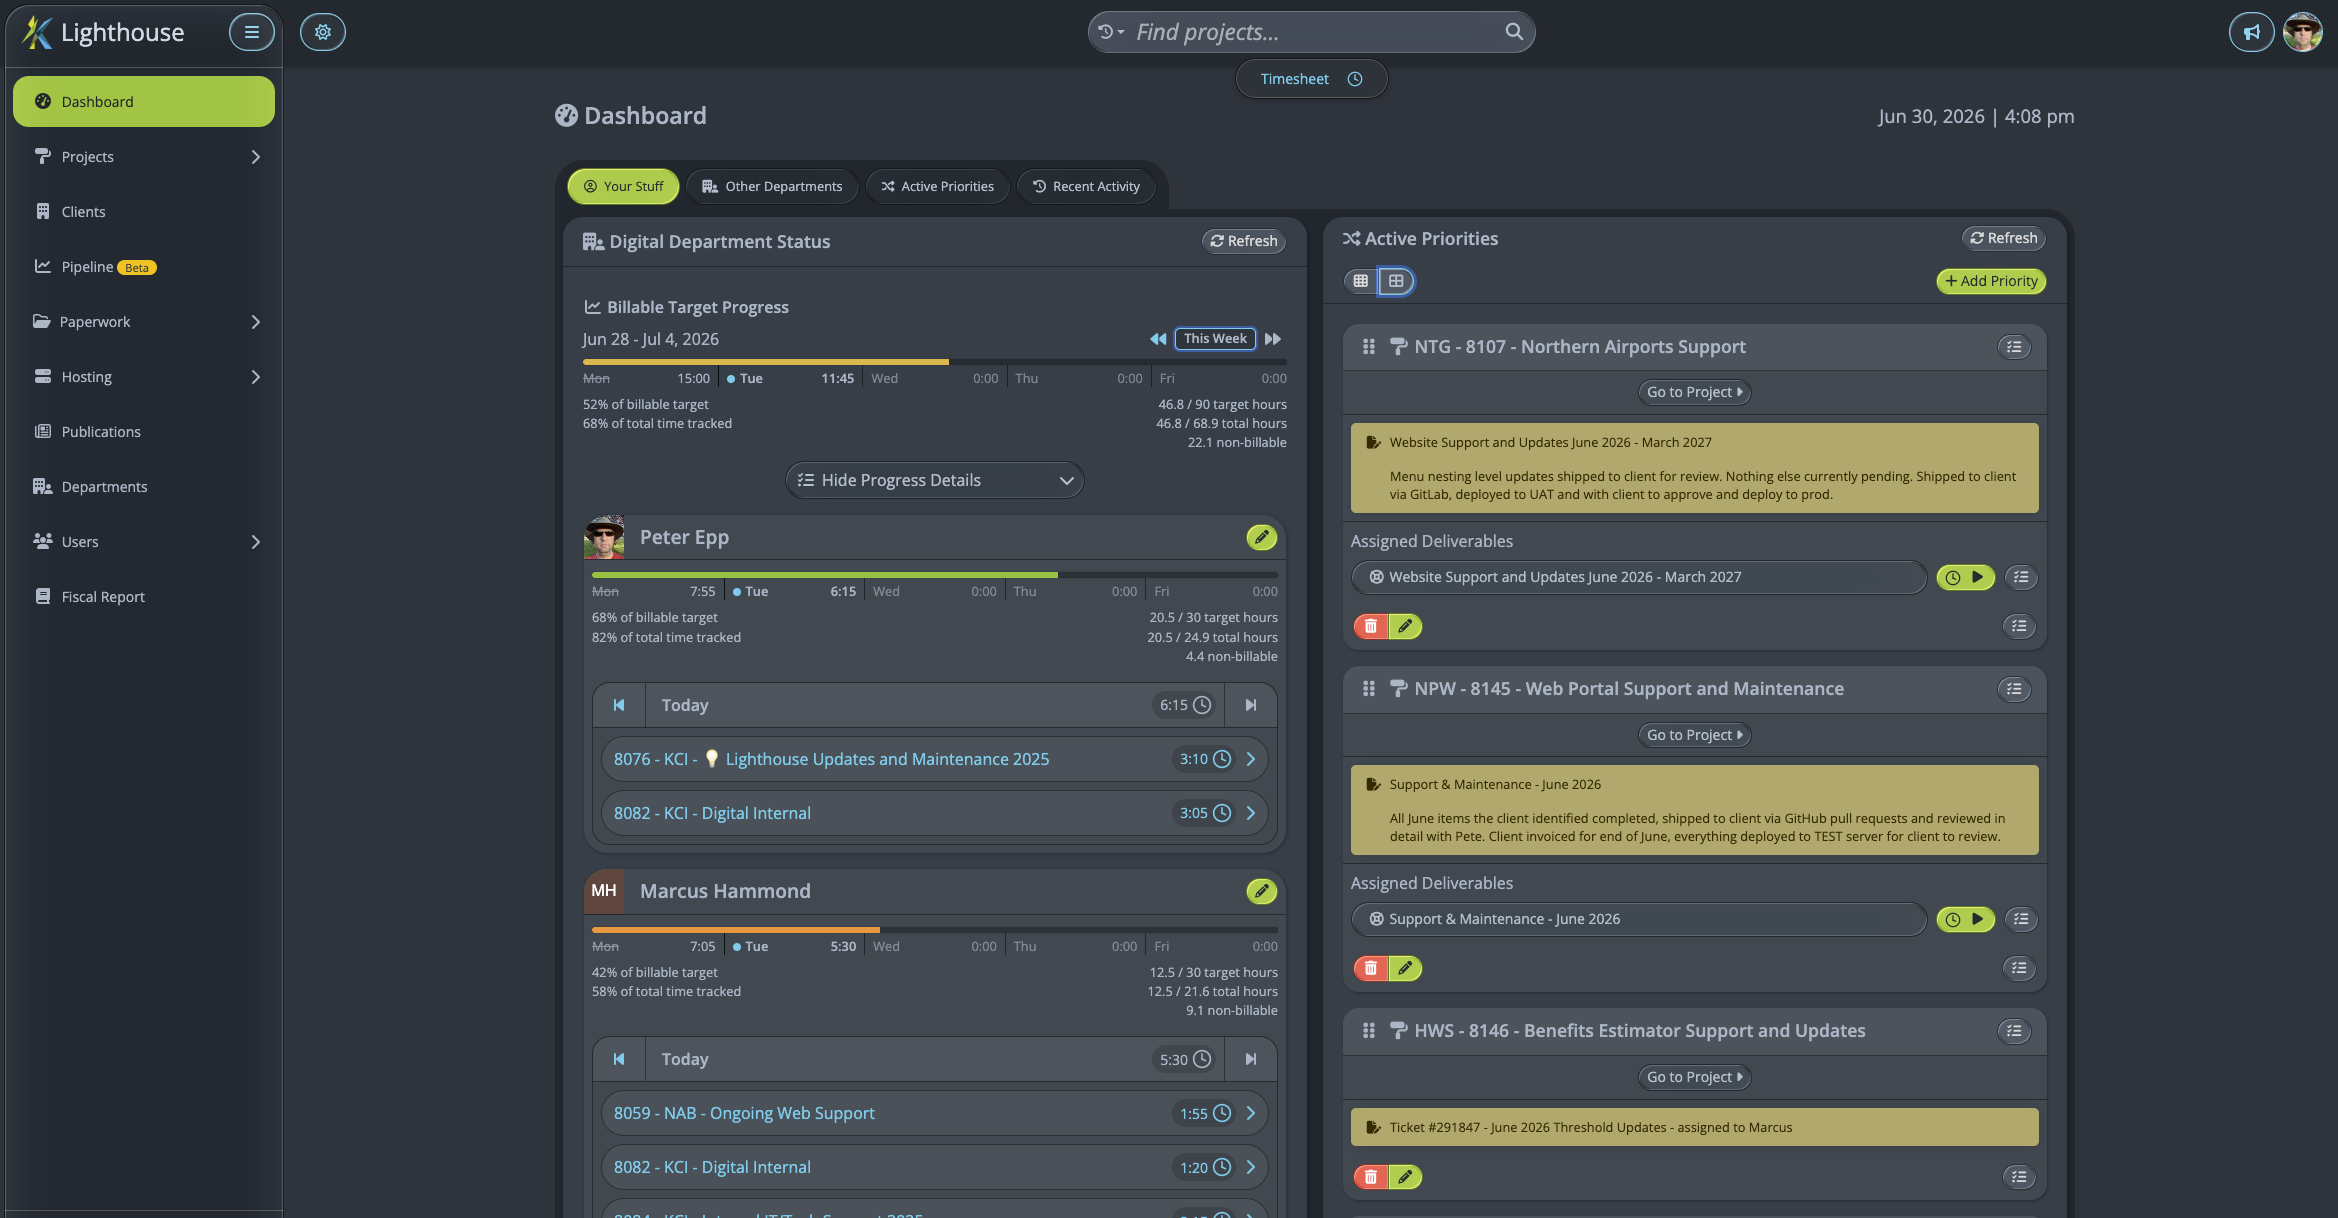This screenshot has height=1218, width=2338.
Task: Open Pipeline Beta in the sidebar
Action: (x=144, y=267)
